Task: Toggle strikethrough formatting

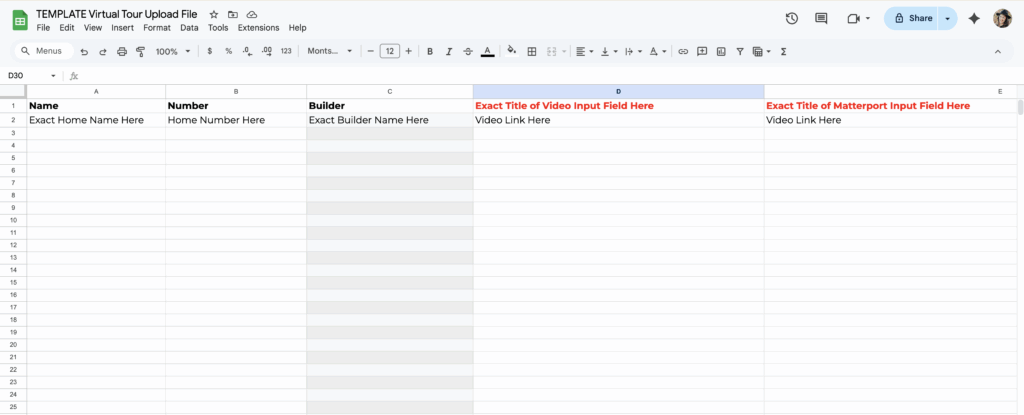Action: tap(468, 51)
